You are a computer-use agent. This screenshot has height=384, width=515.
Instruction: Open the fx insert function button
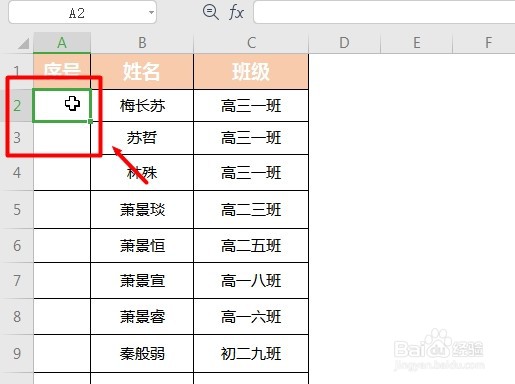coord(236,13)
